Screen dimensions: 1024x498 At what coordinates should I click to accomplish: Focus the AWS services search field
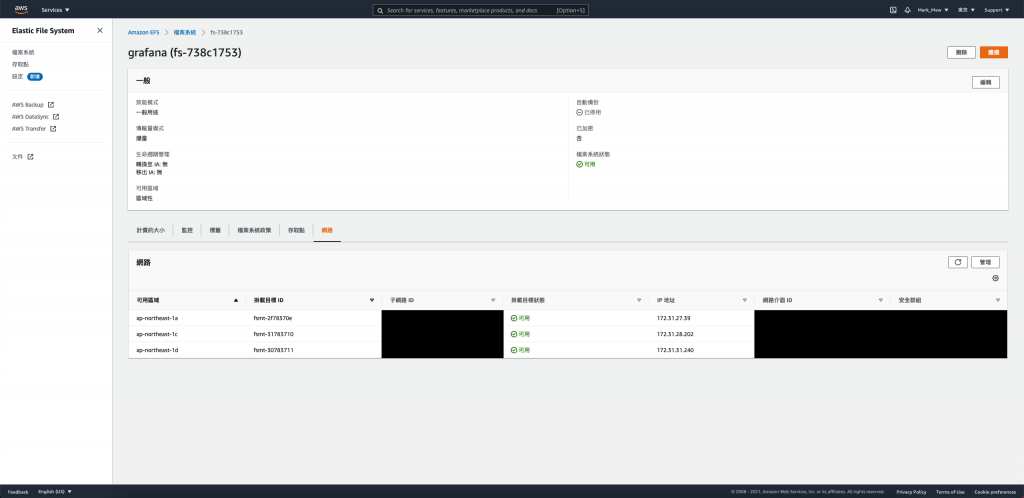coord(480,10)
